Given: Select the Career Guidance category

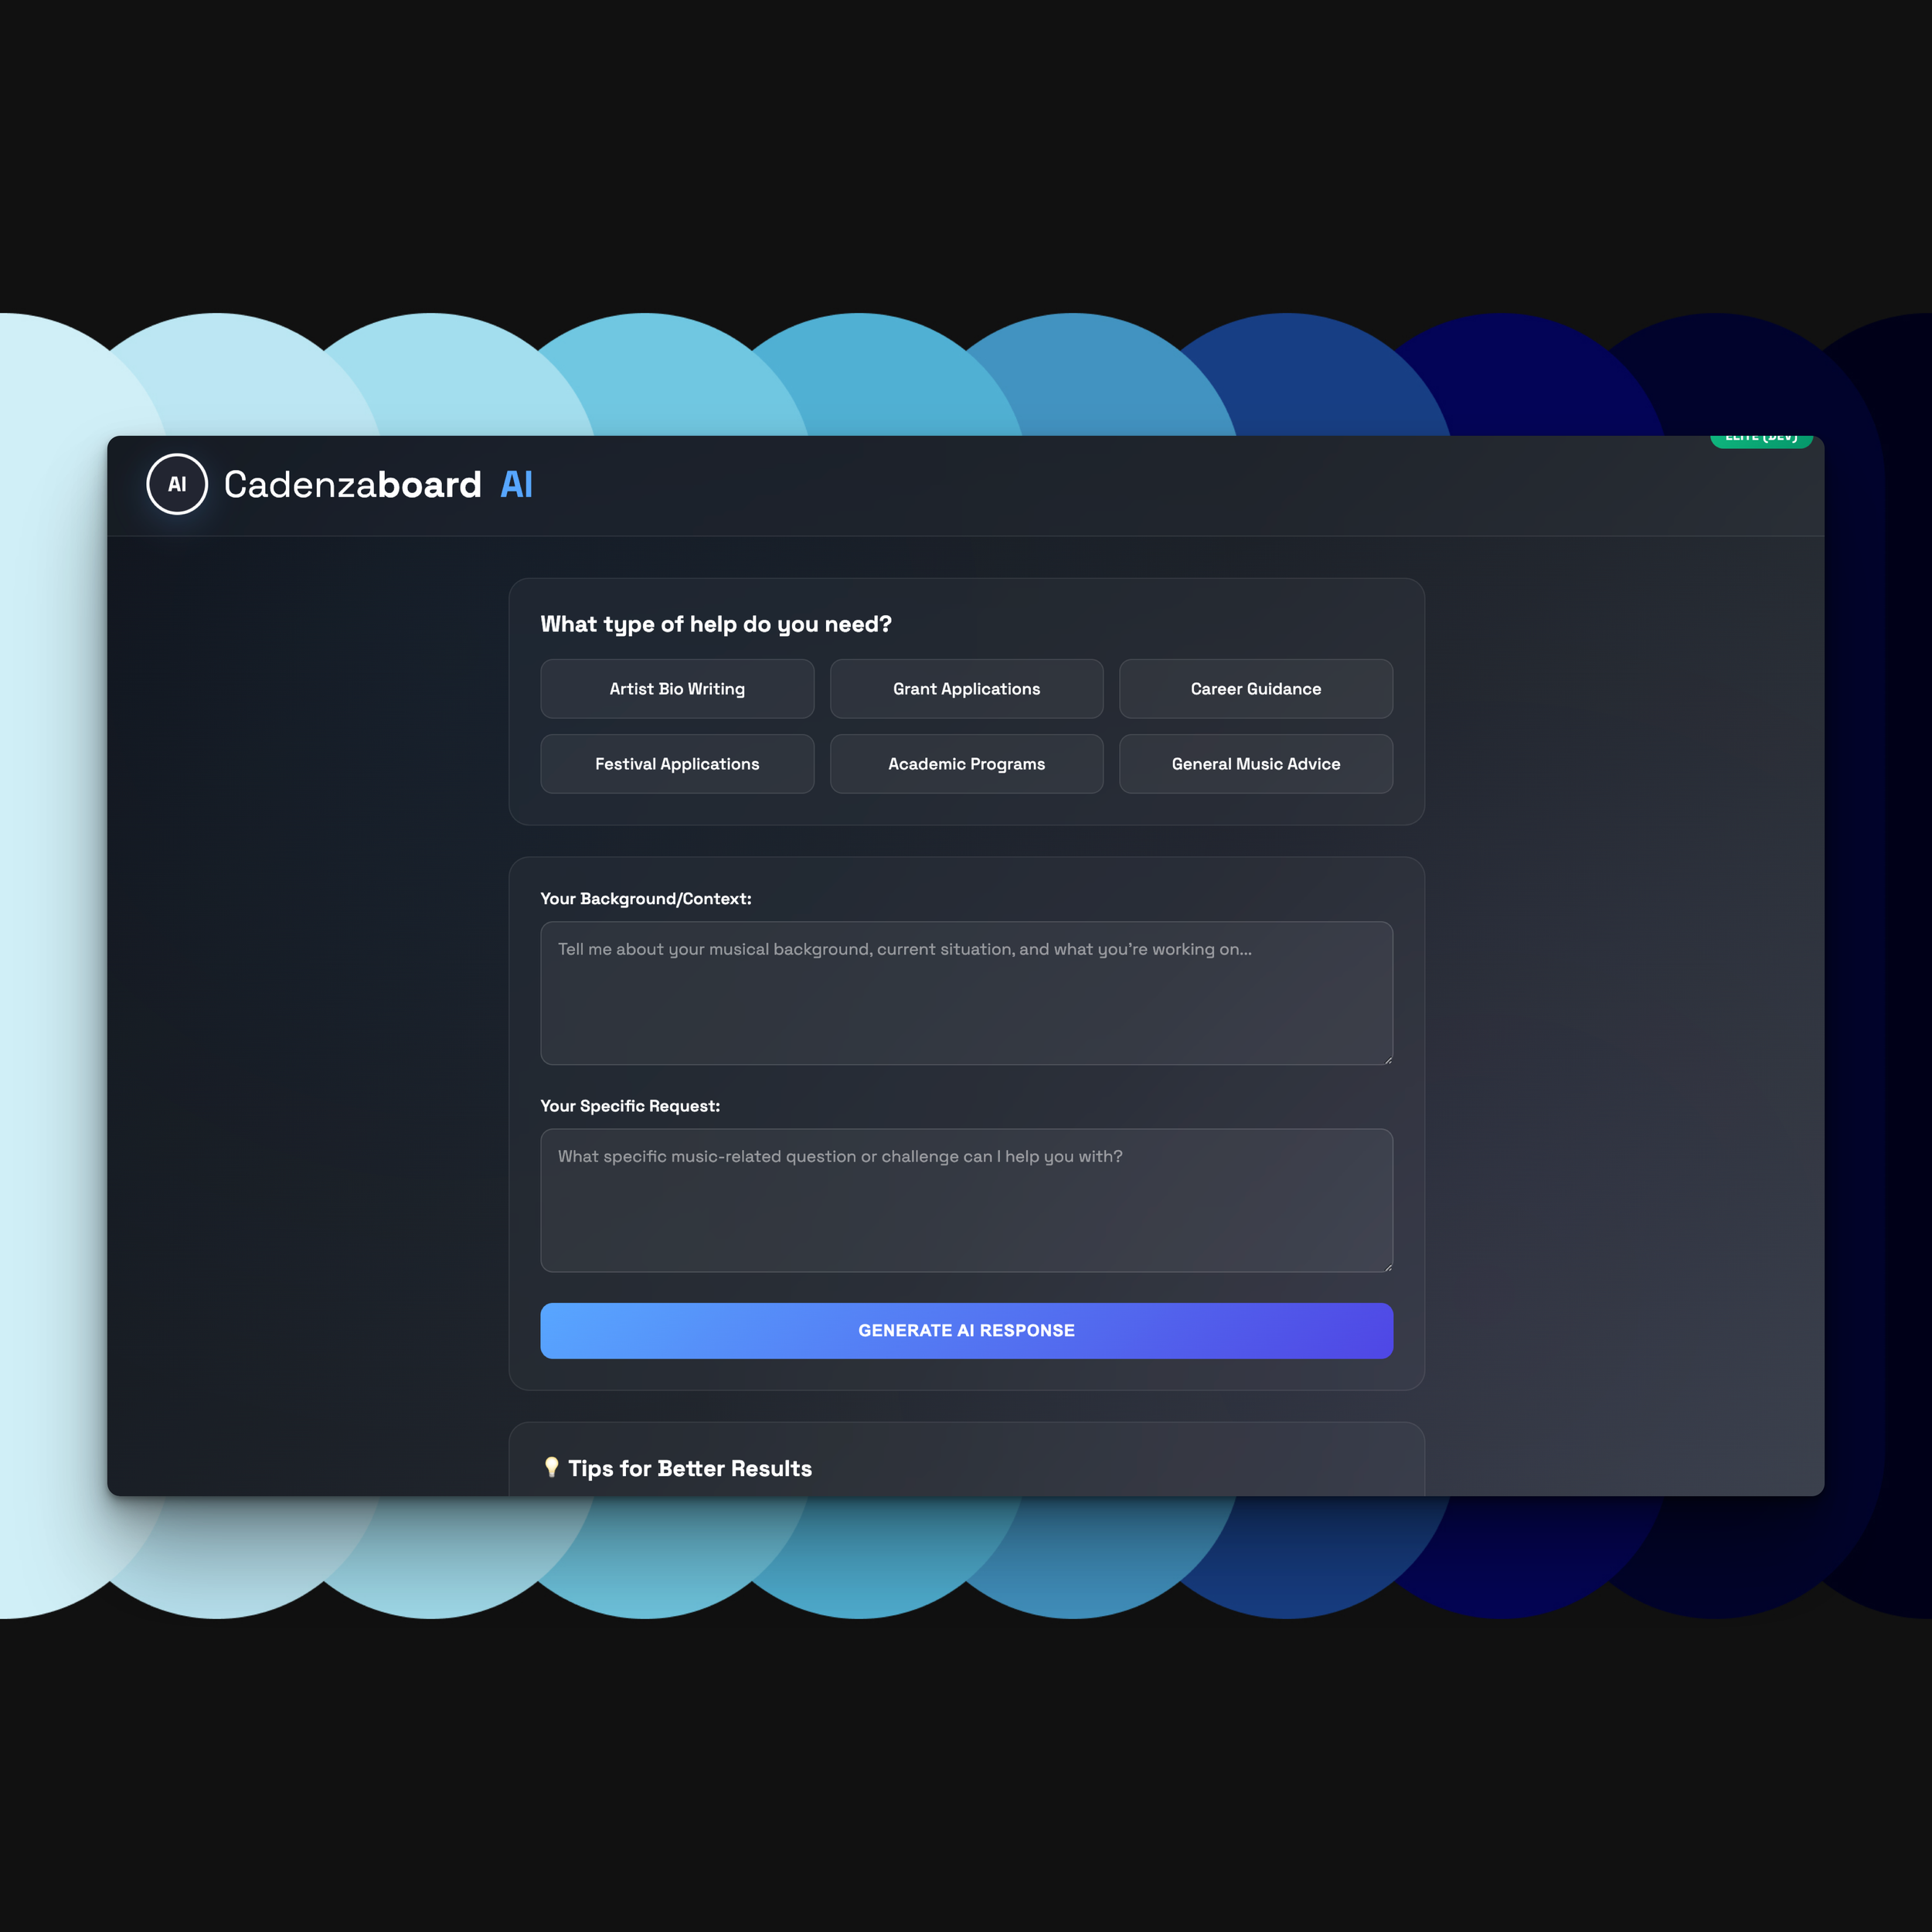Looking at the screenshot, I should (x=1255, y=688).
